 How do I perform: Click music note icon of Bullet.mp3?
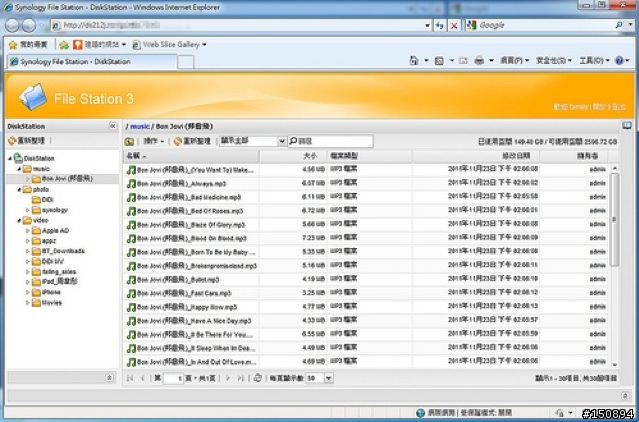131,280
